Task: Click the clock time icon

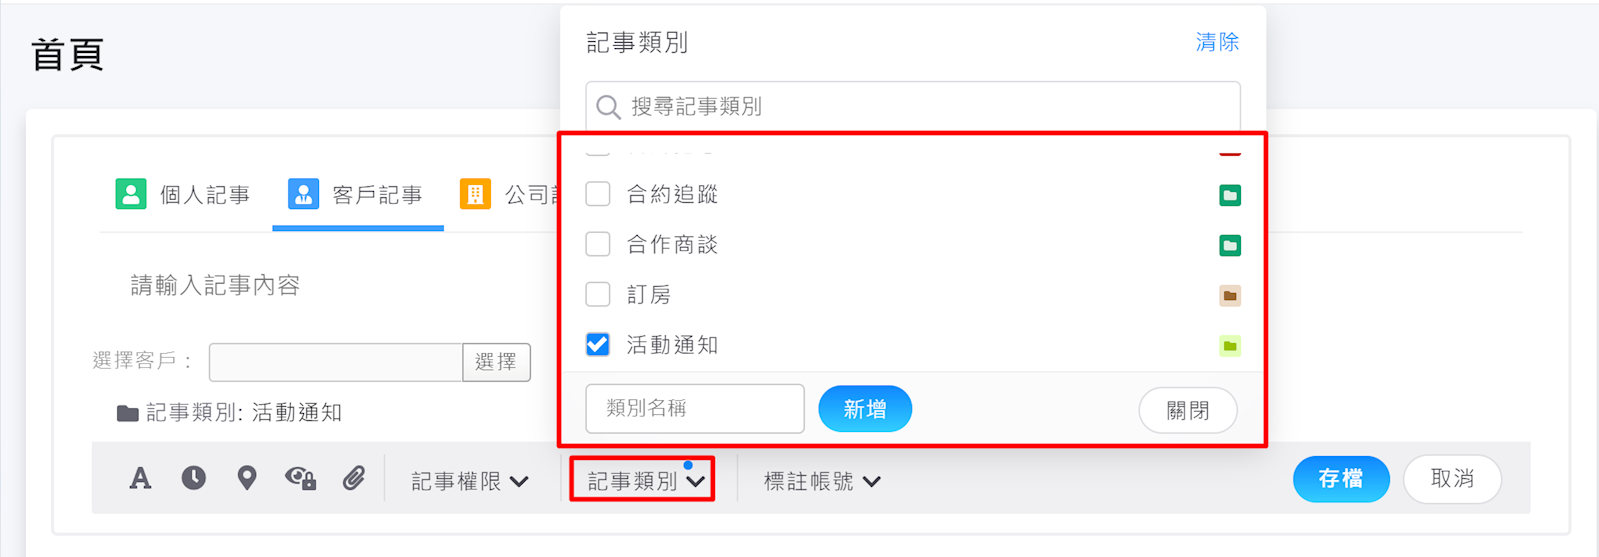Action: point(194,478)
